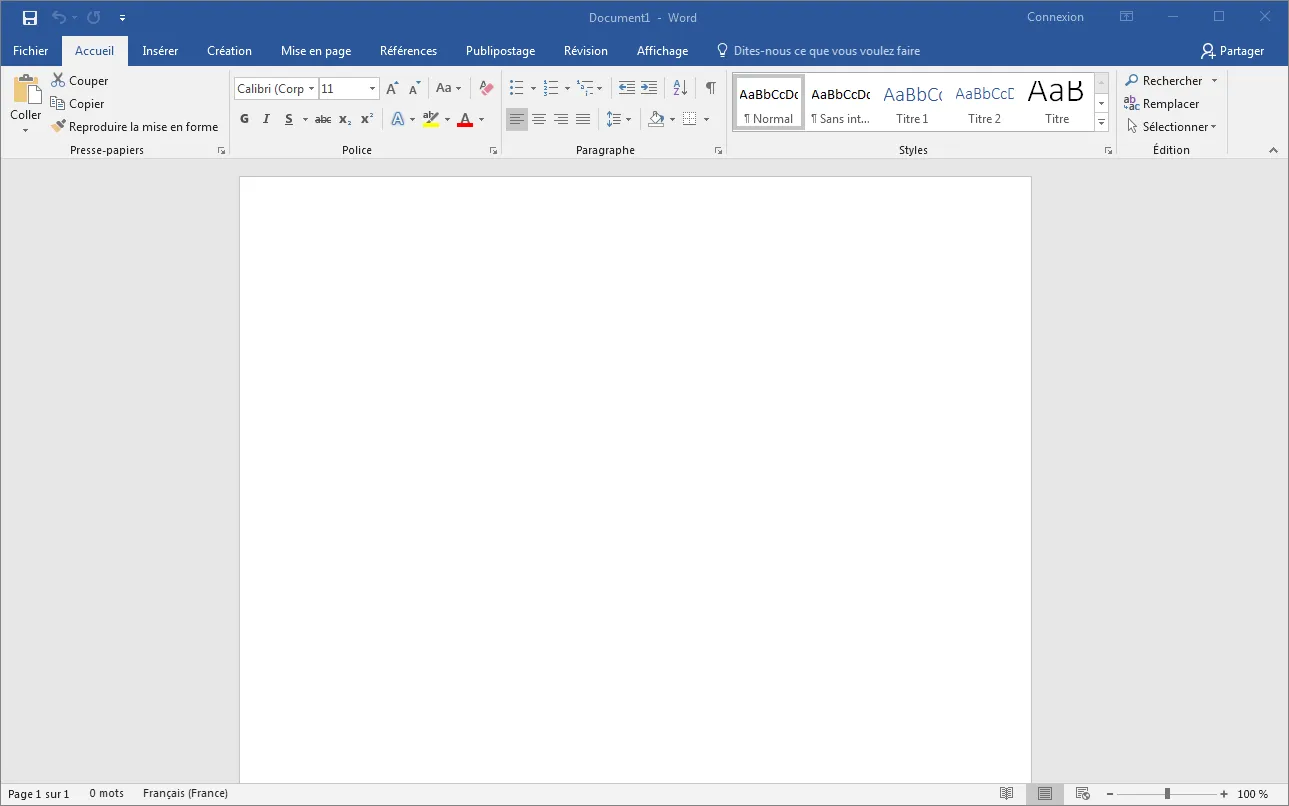Click Français (France) language indicator
This screenshot has height=806, width=1289.
click(185, 794)
